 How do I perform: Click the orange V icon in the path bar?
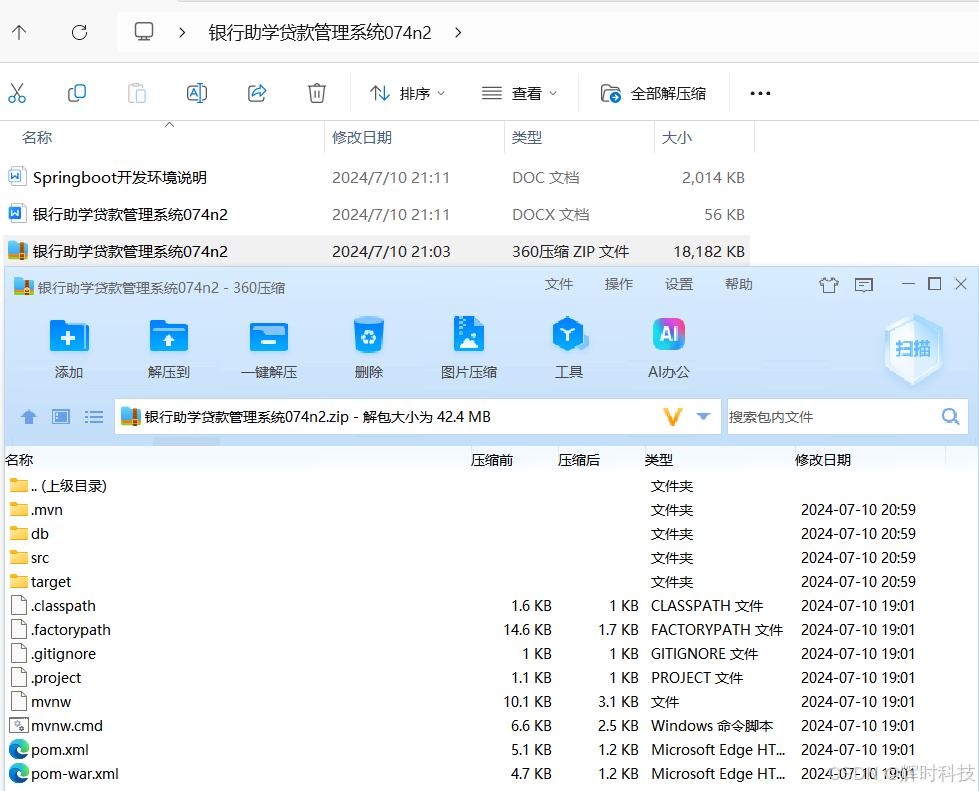tap(672, 416)
